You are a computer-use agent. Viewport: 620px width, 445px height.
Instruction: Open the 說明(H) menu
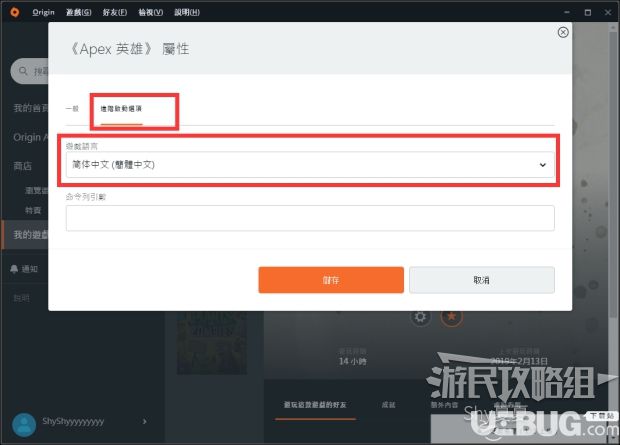(187, 12)
